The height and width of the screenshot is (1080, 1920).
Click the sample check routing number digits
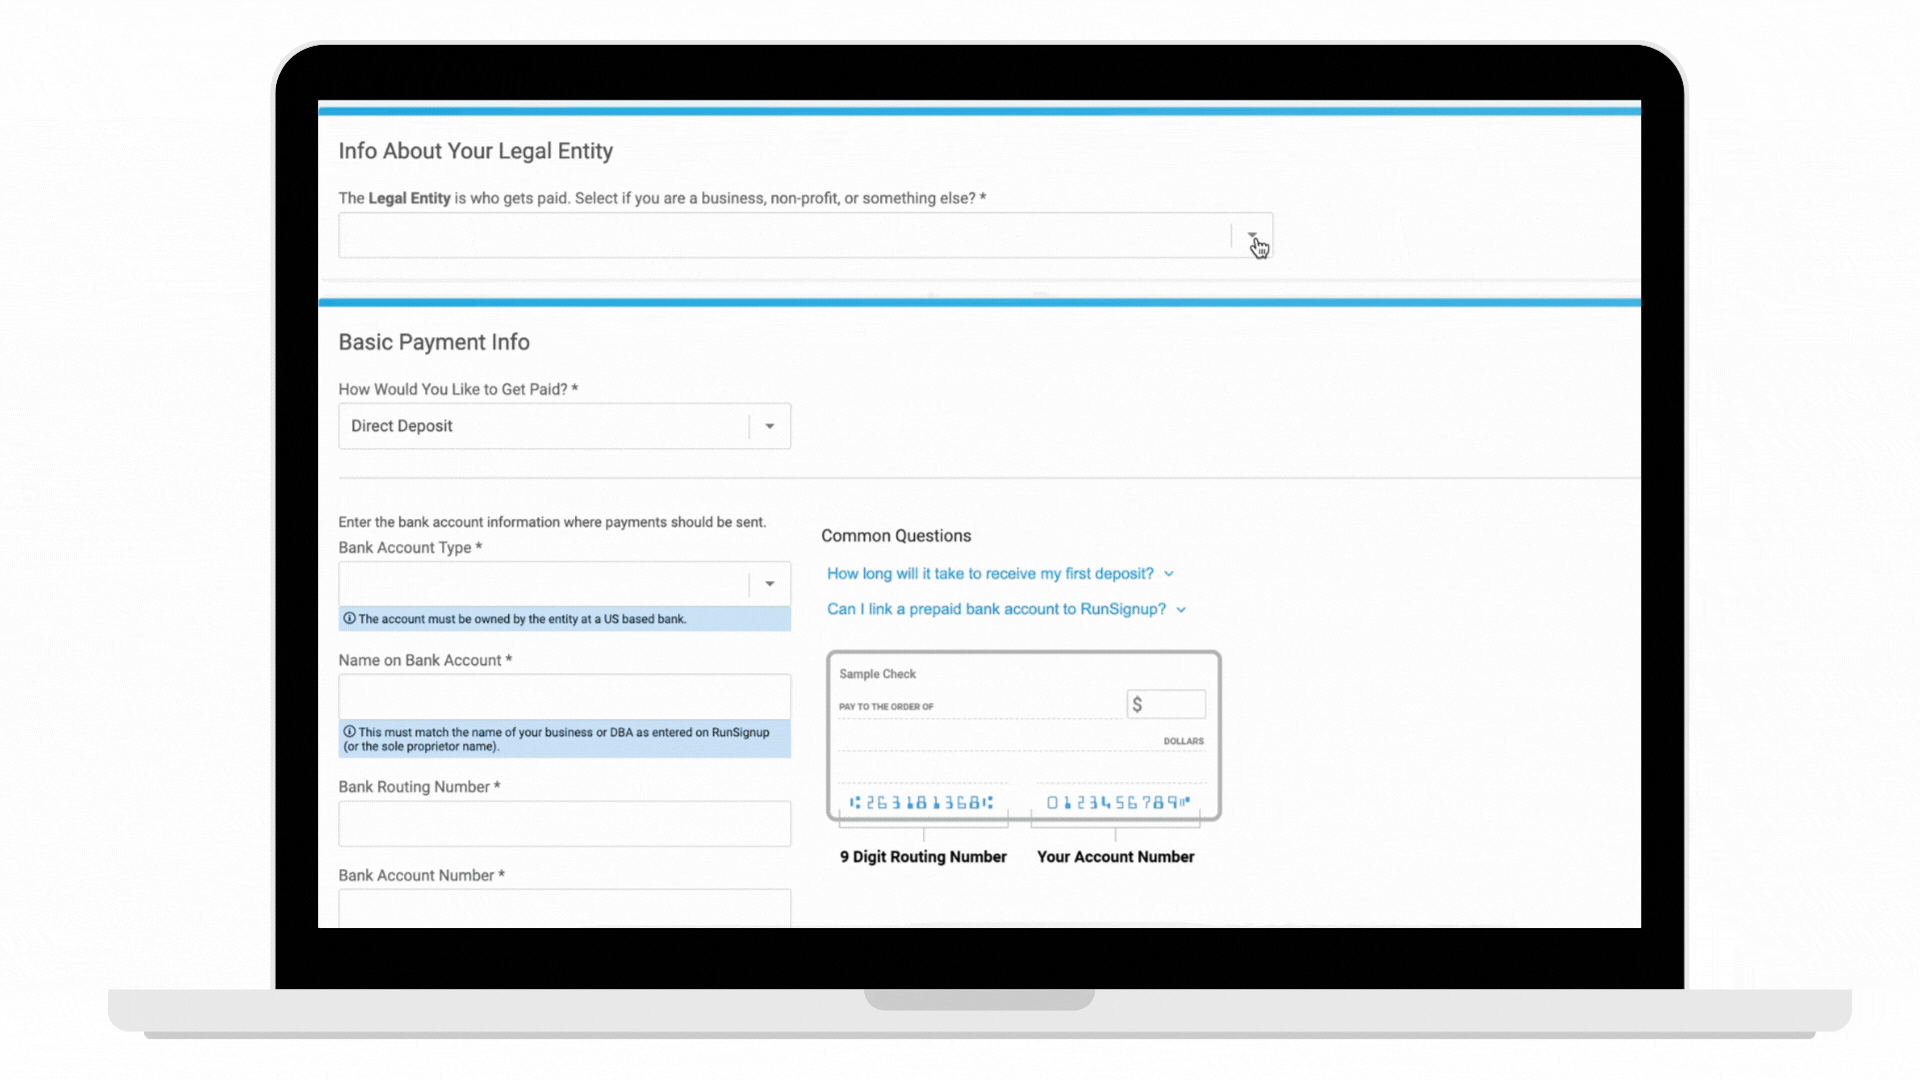tap(921, 803)
